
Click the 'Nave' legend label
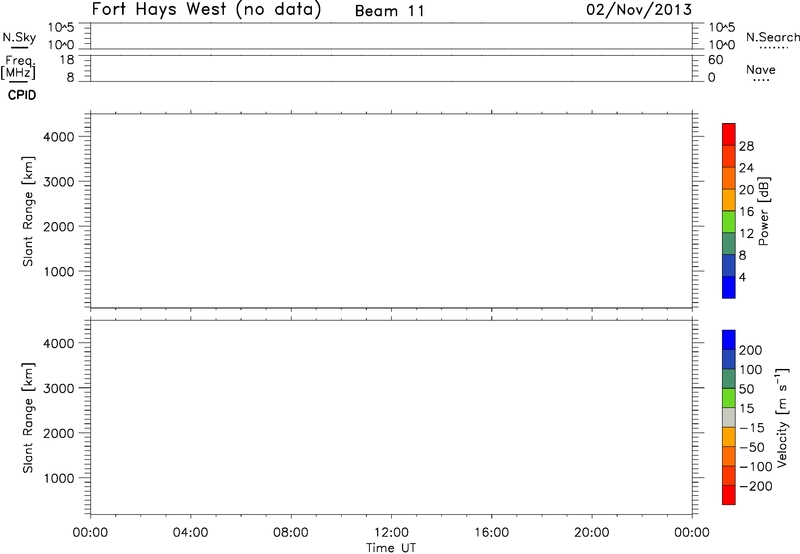pyautogui.click(x=761, y=70)
